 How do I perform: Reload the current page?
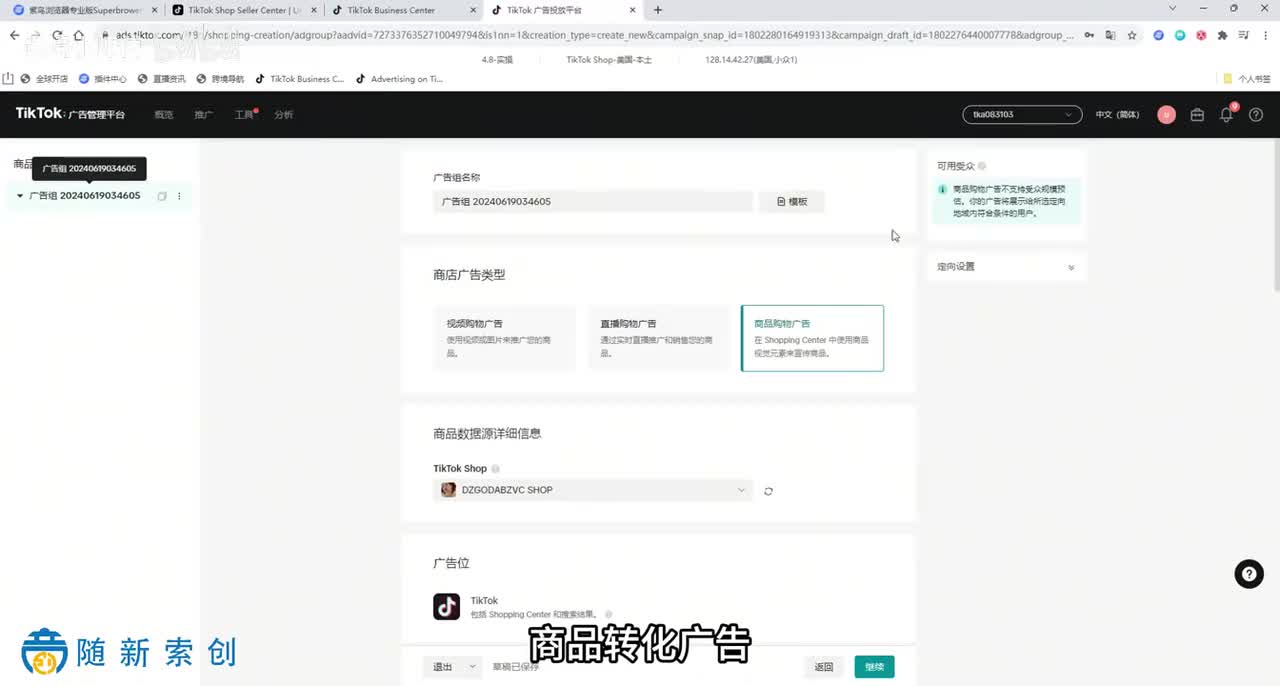coord(58,35)
